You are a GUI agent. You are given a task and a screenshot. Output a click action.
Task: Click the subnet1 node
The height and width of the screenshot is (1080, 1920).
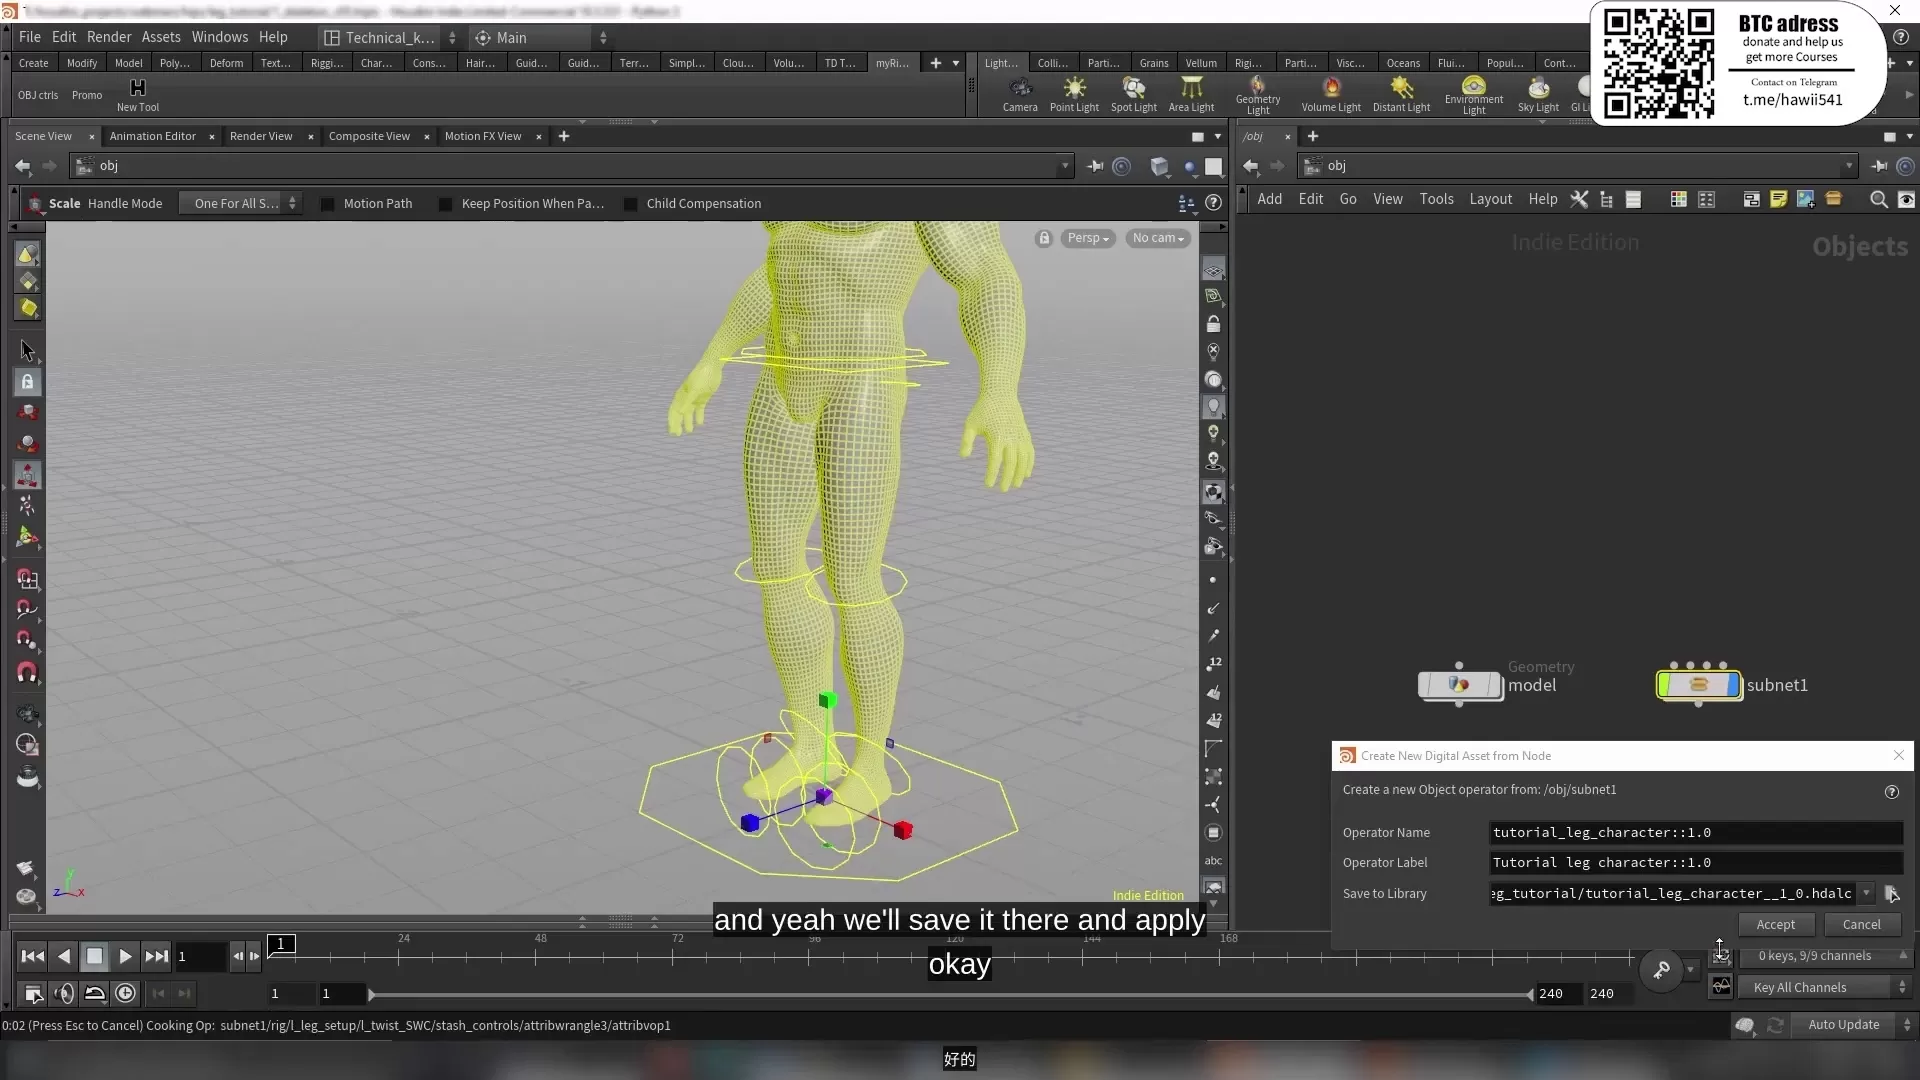1699,685
